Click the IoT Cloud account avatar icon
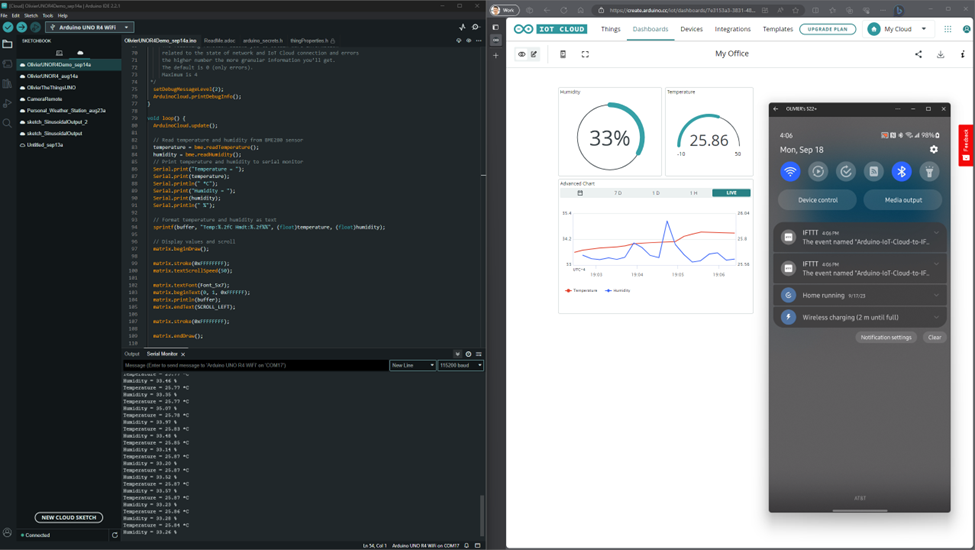 pos(966,29)
